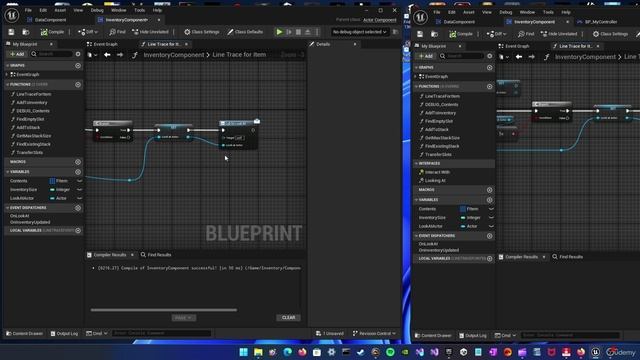640x360 pixels.
Task: Open My Blueprint settings gear, right window
Action: pyautogui.click(x=489, y=56)
